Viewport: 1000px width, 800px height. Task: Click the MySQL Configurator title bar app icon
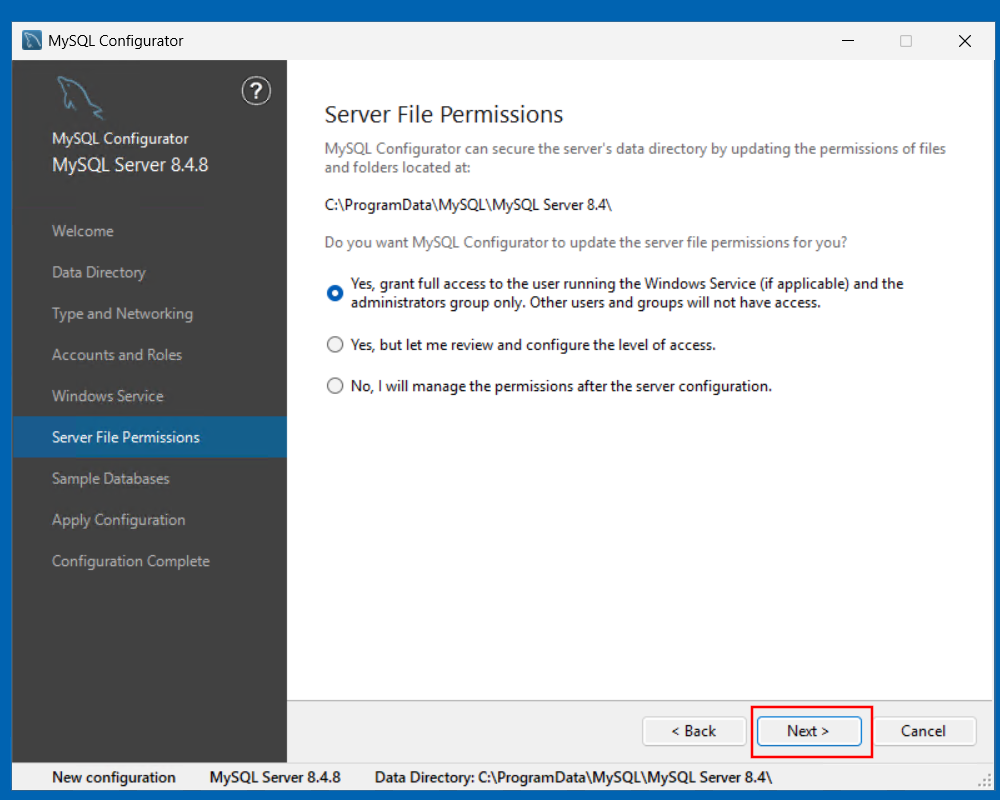click(32, 41)
